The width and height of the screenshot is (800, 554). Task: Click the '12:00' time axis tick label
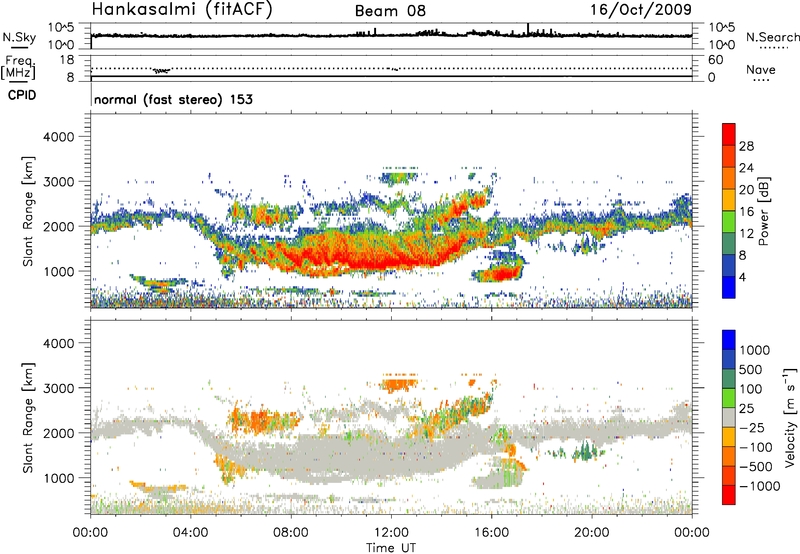[x=391, y=533]
